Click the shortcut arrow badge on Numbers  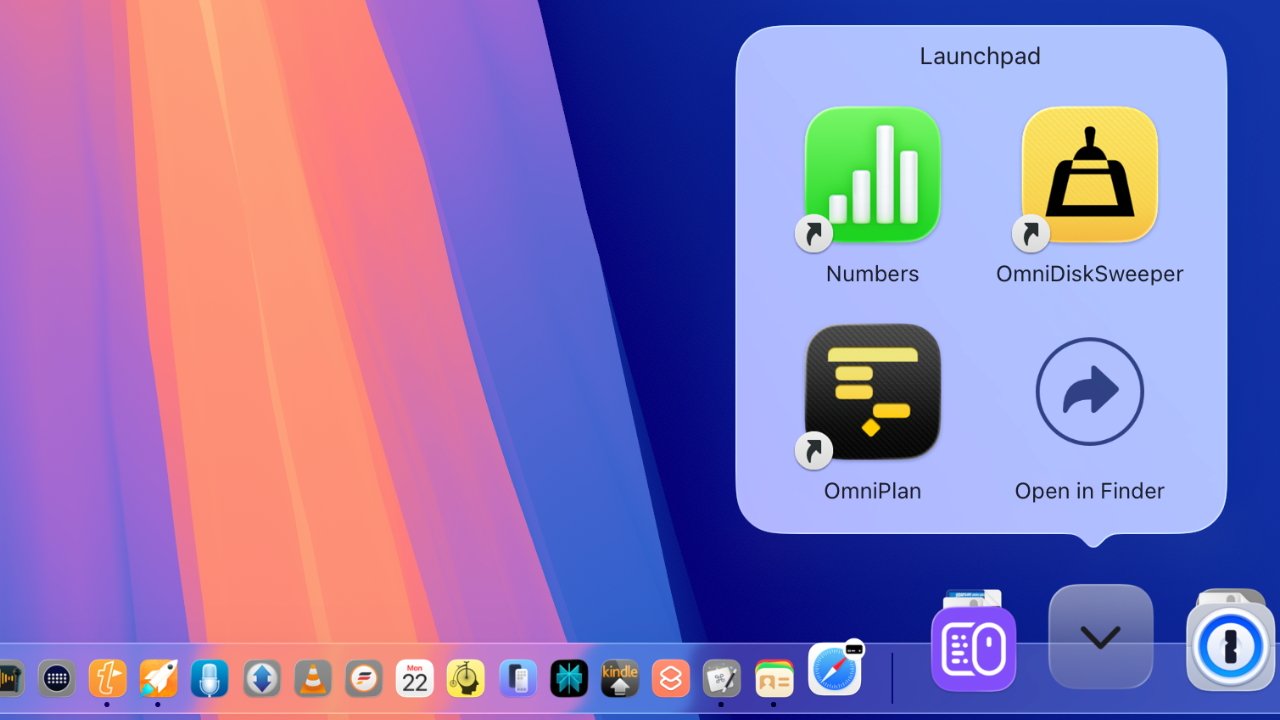[x=813, y=233]
